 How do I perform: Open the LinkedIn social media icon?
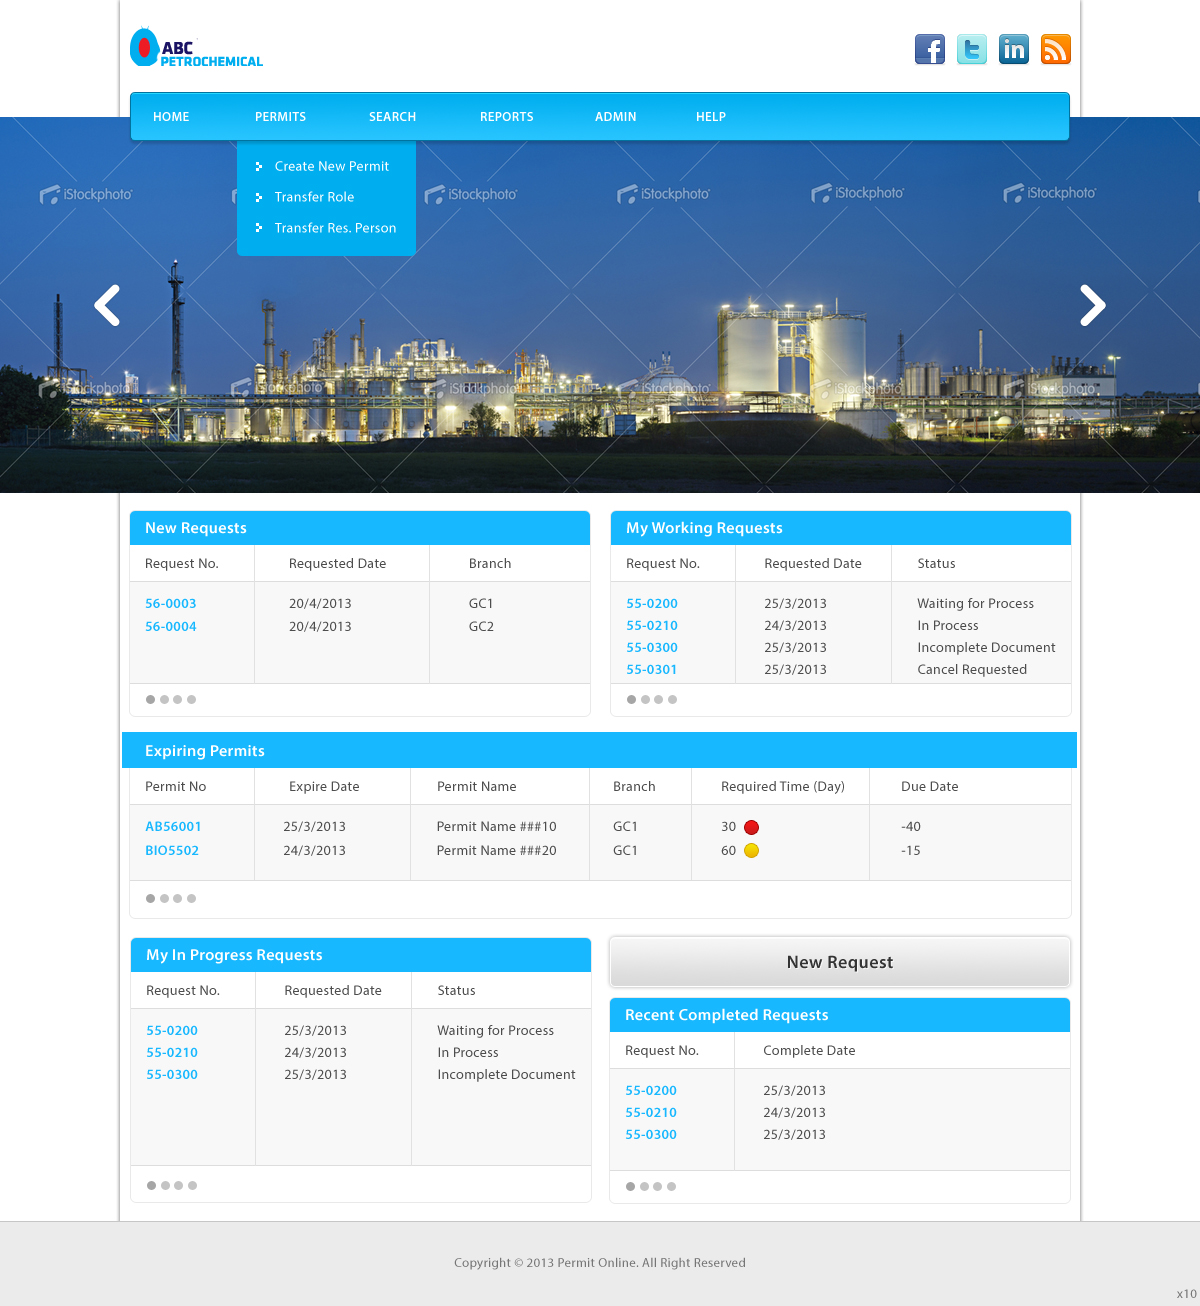(x=1013, y=49)
